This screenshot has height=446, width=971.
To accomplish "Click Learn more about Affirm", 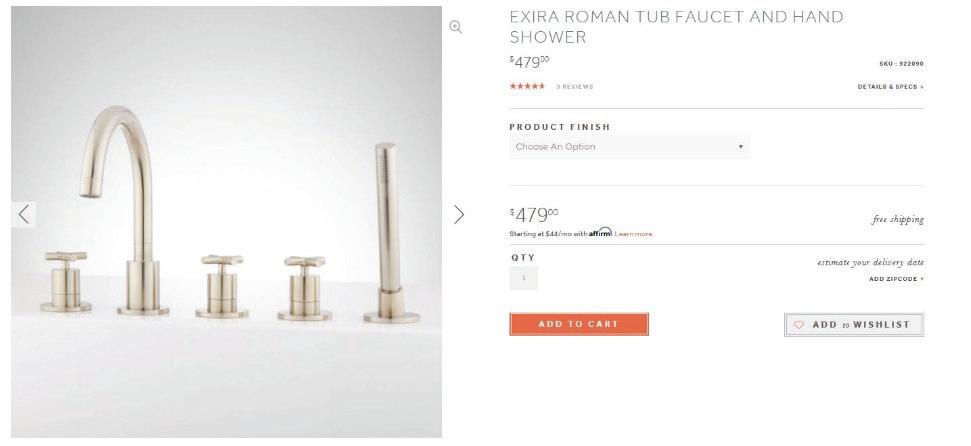I will pos(634,234).
